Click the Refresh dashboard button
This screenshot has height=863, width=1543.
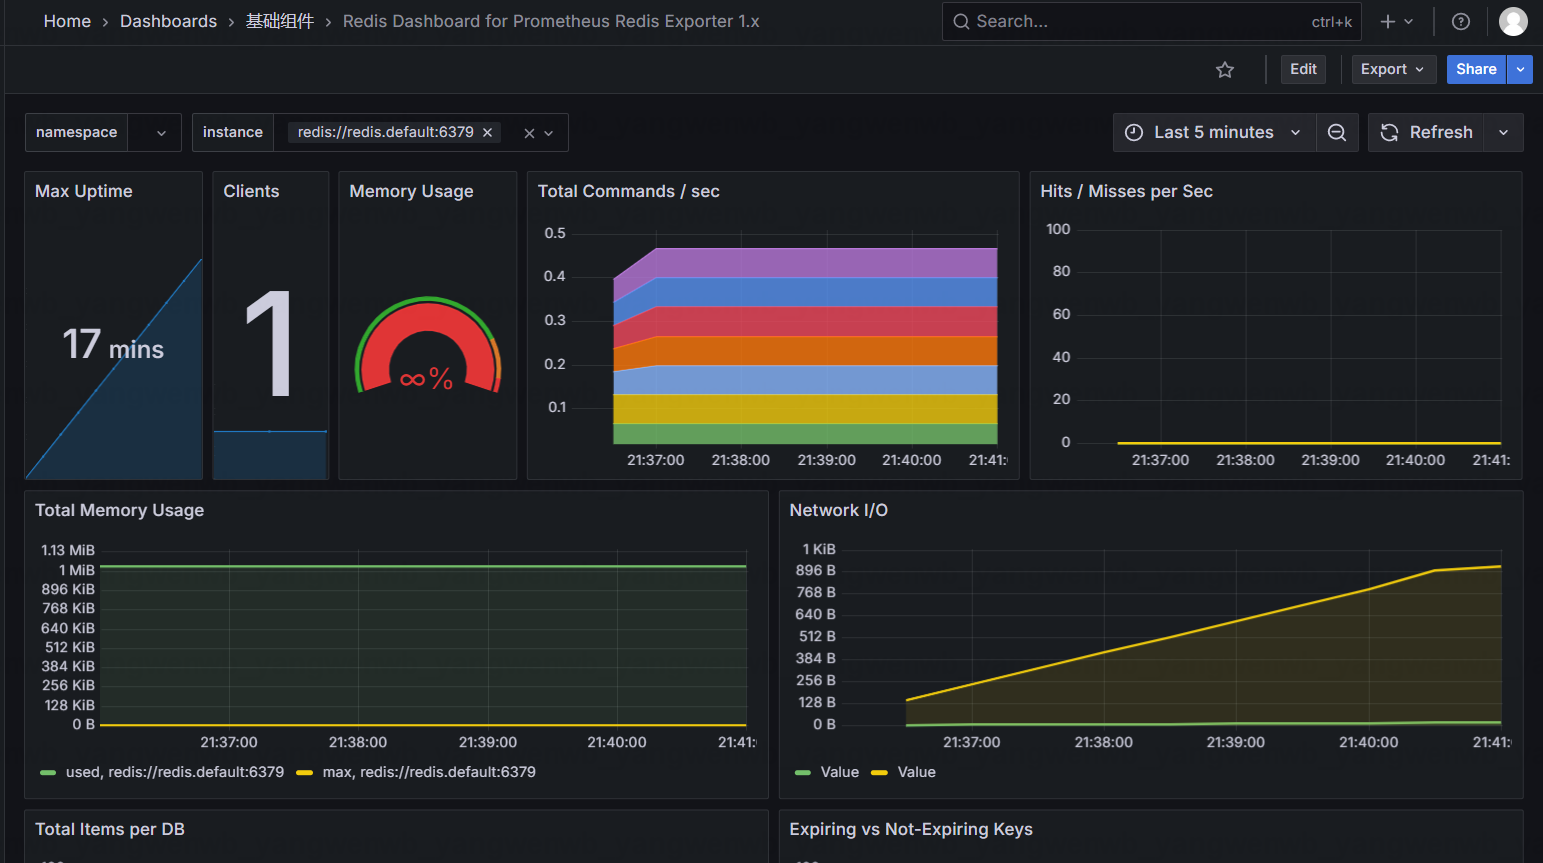1427,132
